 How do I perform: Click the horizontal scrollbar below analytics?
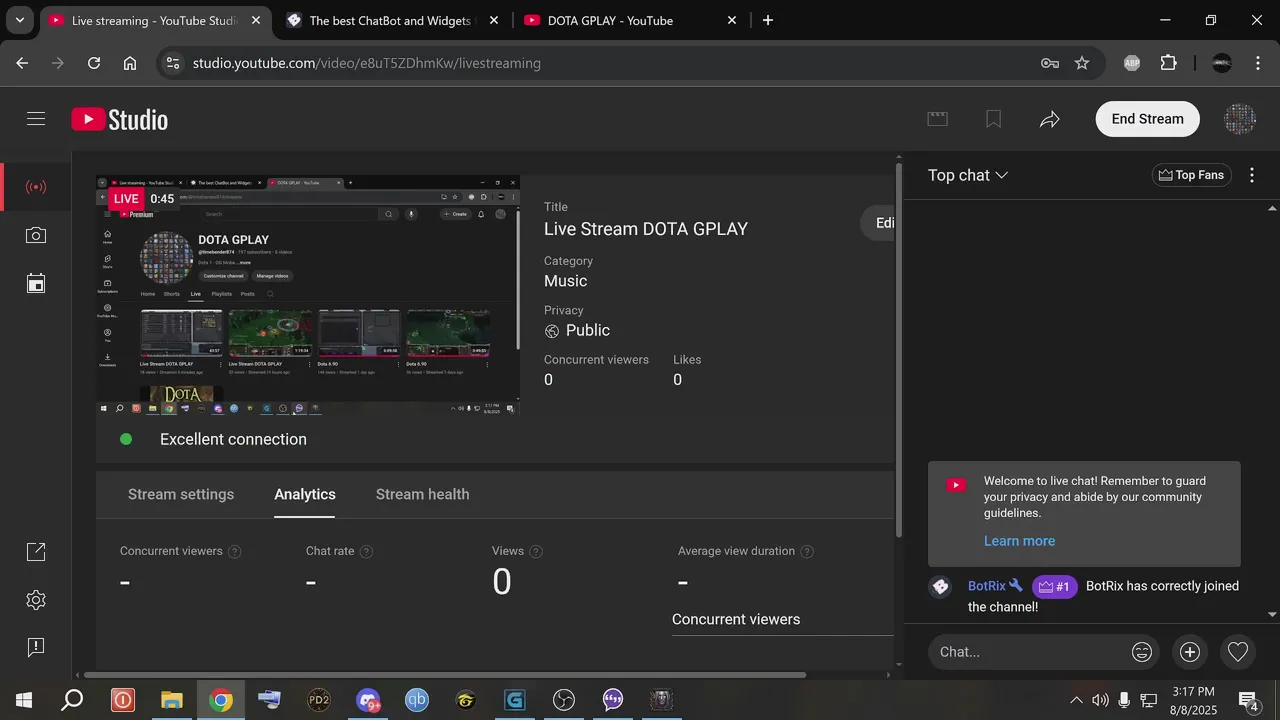tap(445, 675)
